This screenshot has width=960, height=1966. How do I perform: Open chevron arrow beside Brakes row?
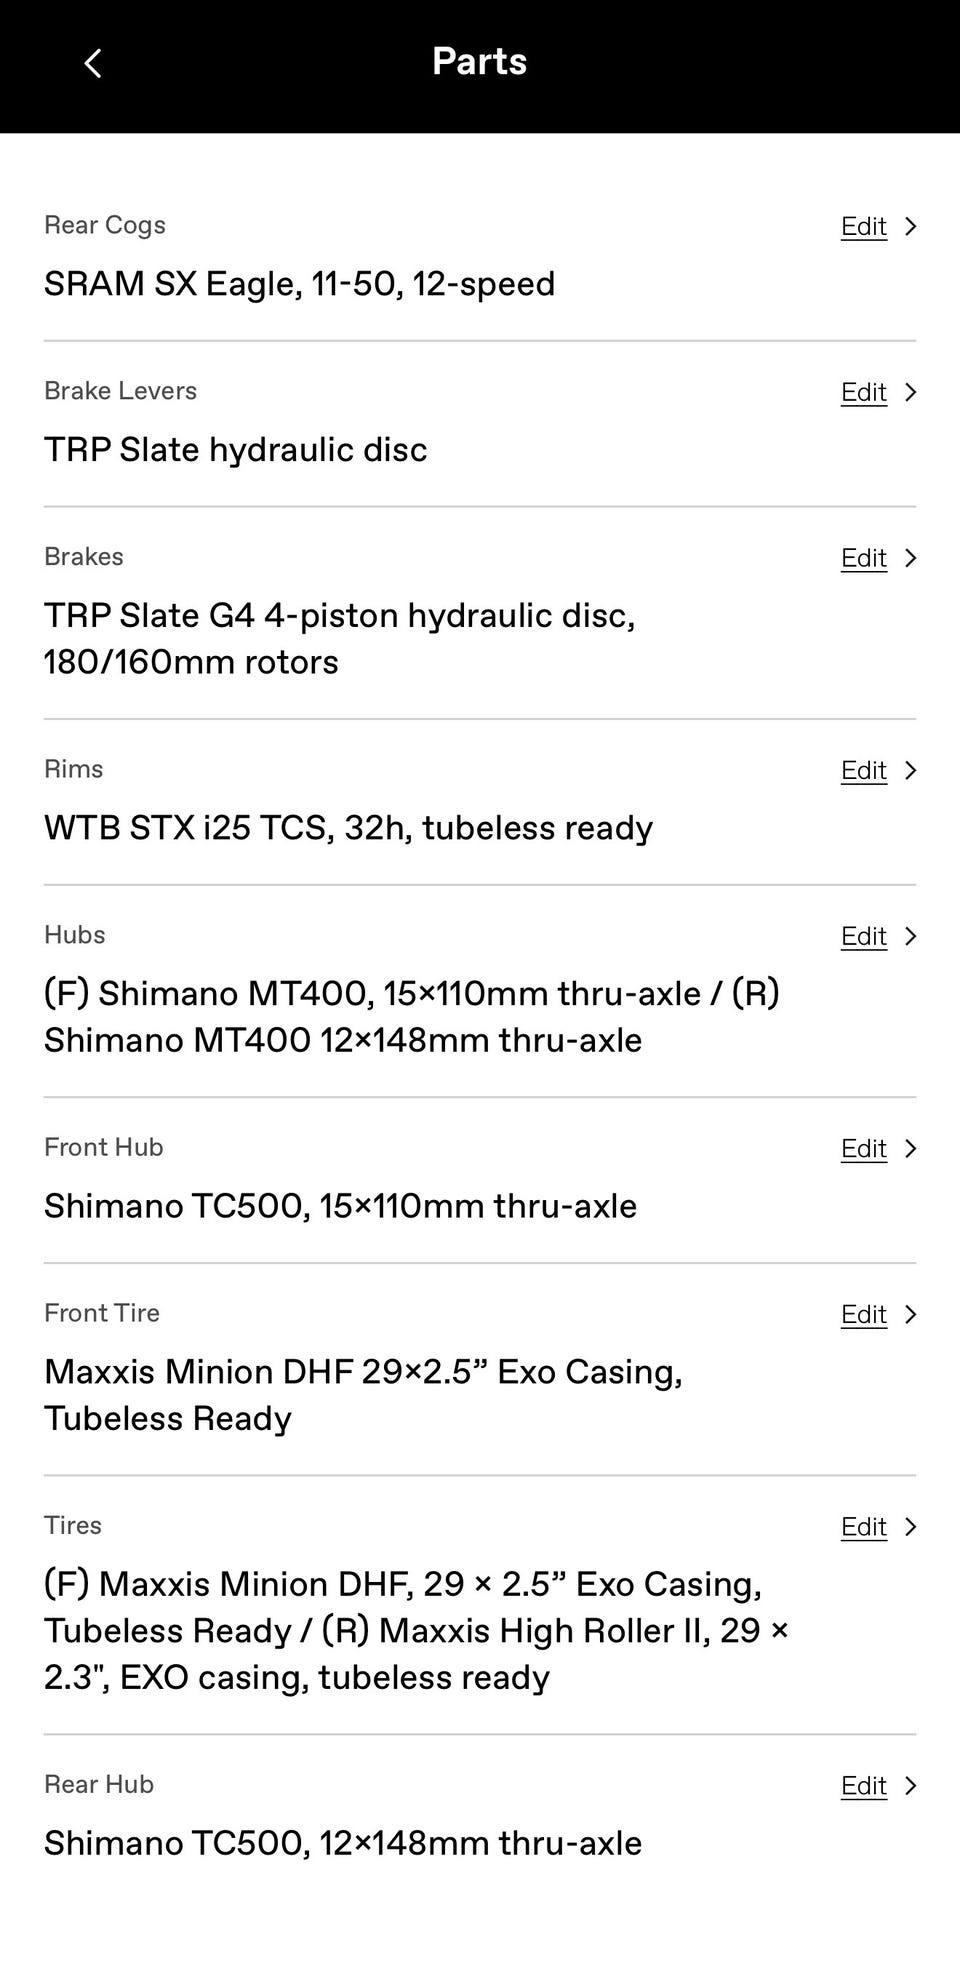pos(910,559)
